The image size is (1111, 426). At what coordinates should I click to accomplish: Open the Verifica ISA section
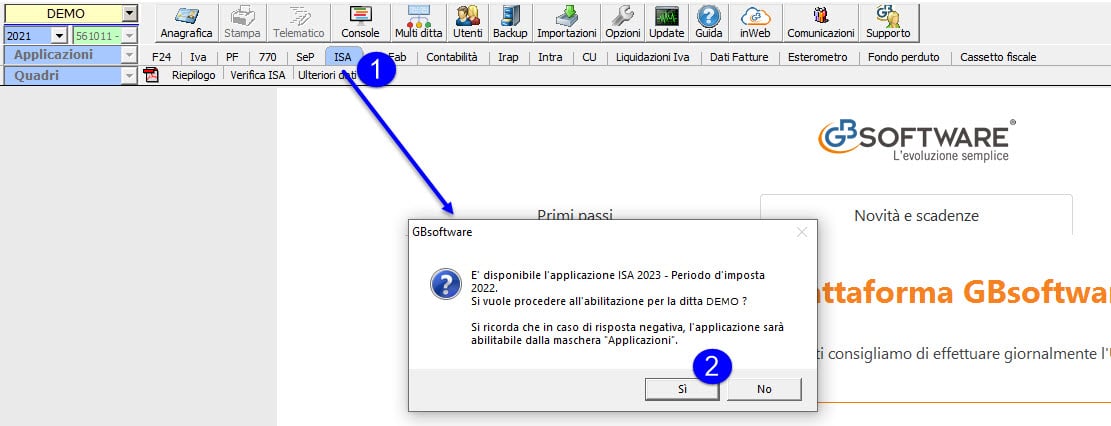point(258,75)
